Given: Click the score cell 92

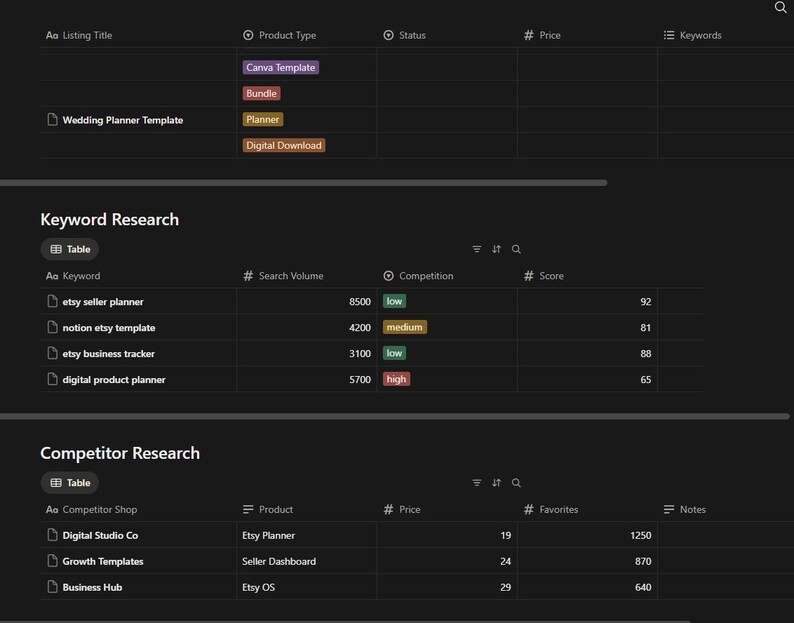Looking at the screenshot, I should 587,301.
